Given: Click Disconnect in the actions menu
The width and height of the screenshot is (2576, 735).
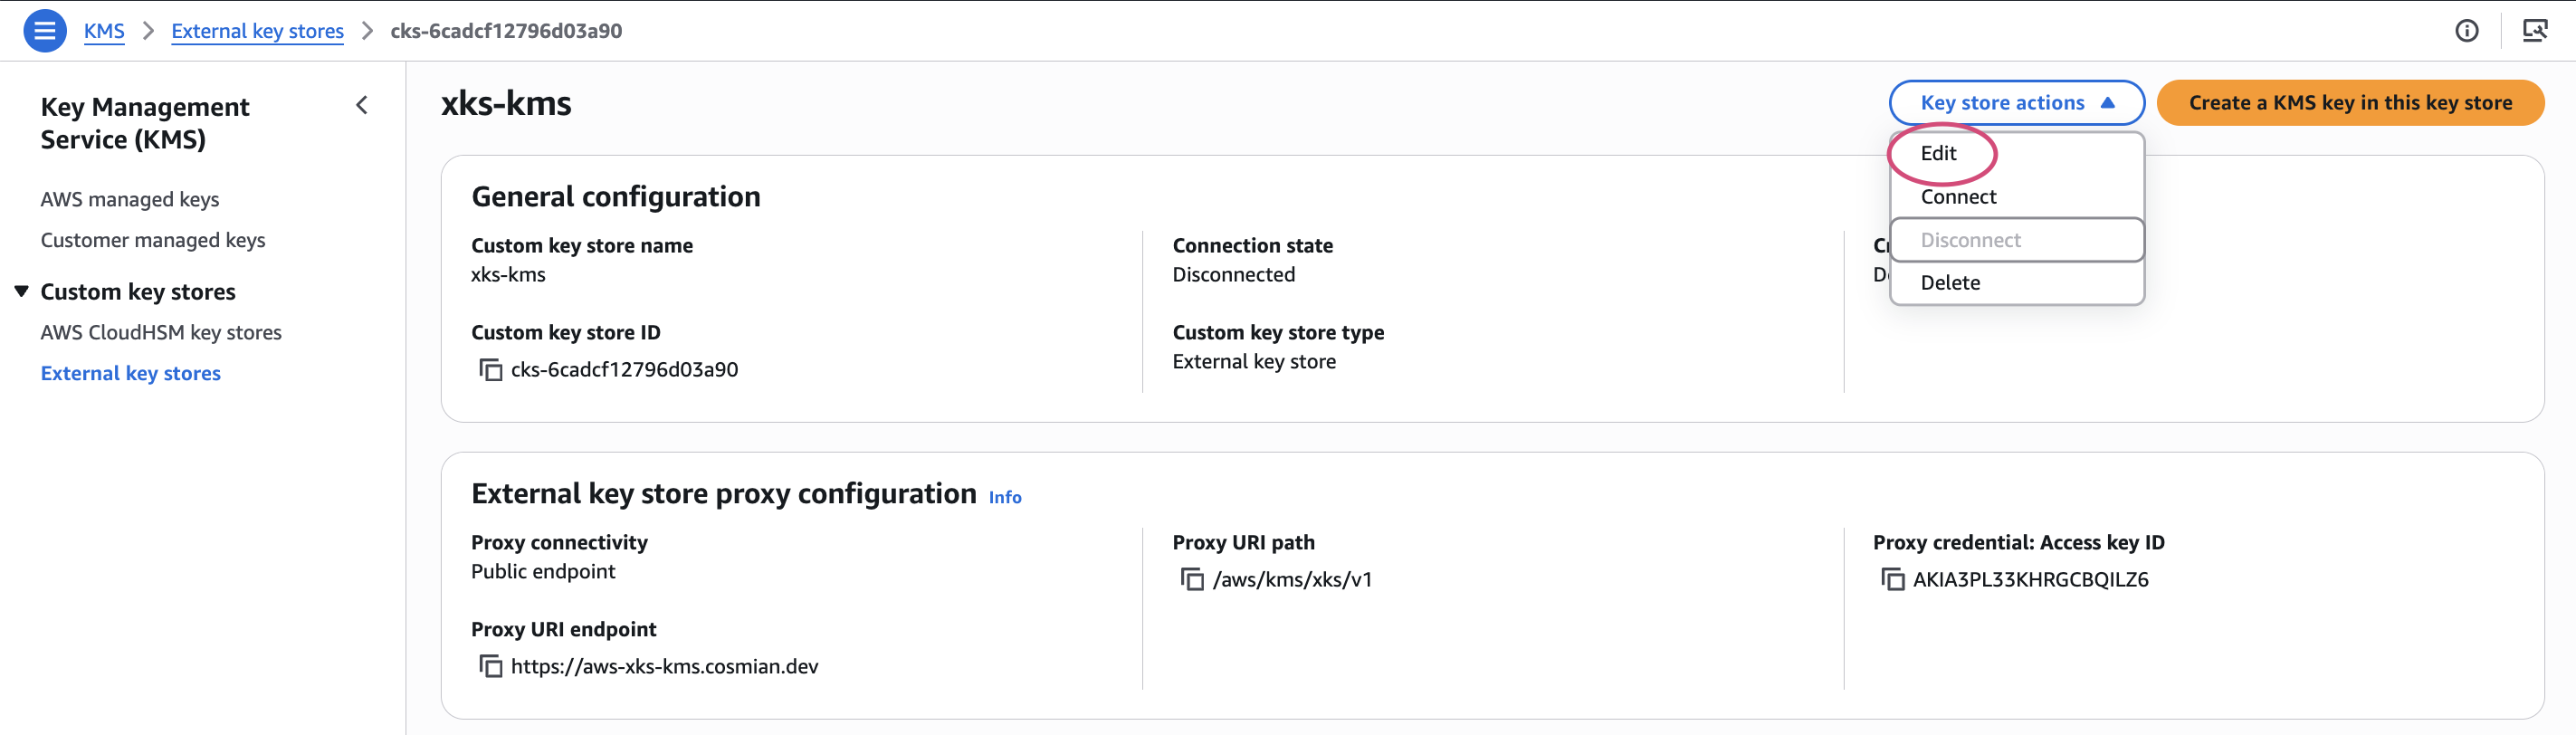Looking at the screenshot, I should [x=2016, y=240].
